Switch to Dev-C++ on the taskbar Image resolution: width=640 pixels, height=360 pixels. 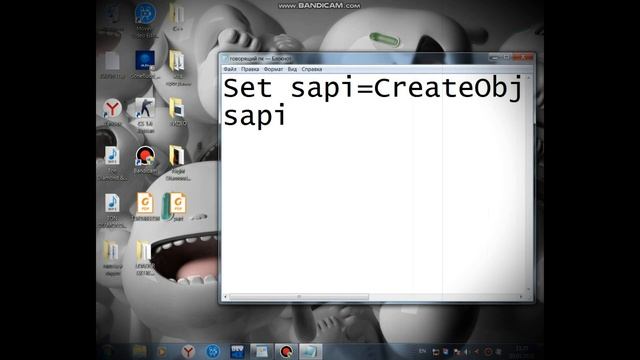[237, 351]
